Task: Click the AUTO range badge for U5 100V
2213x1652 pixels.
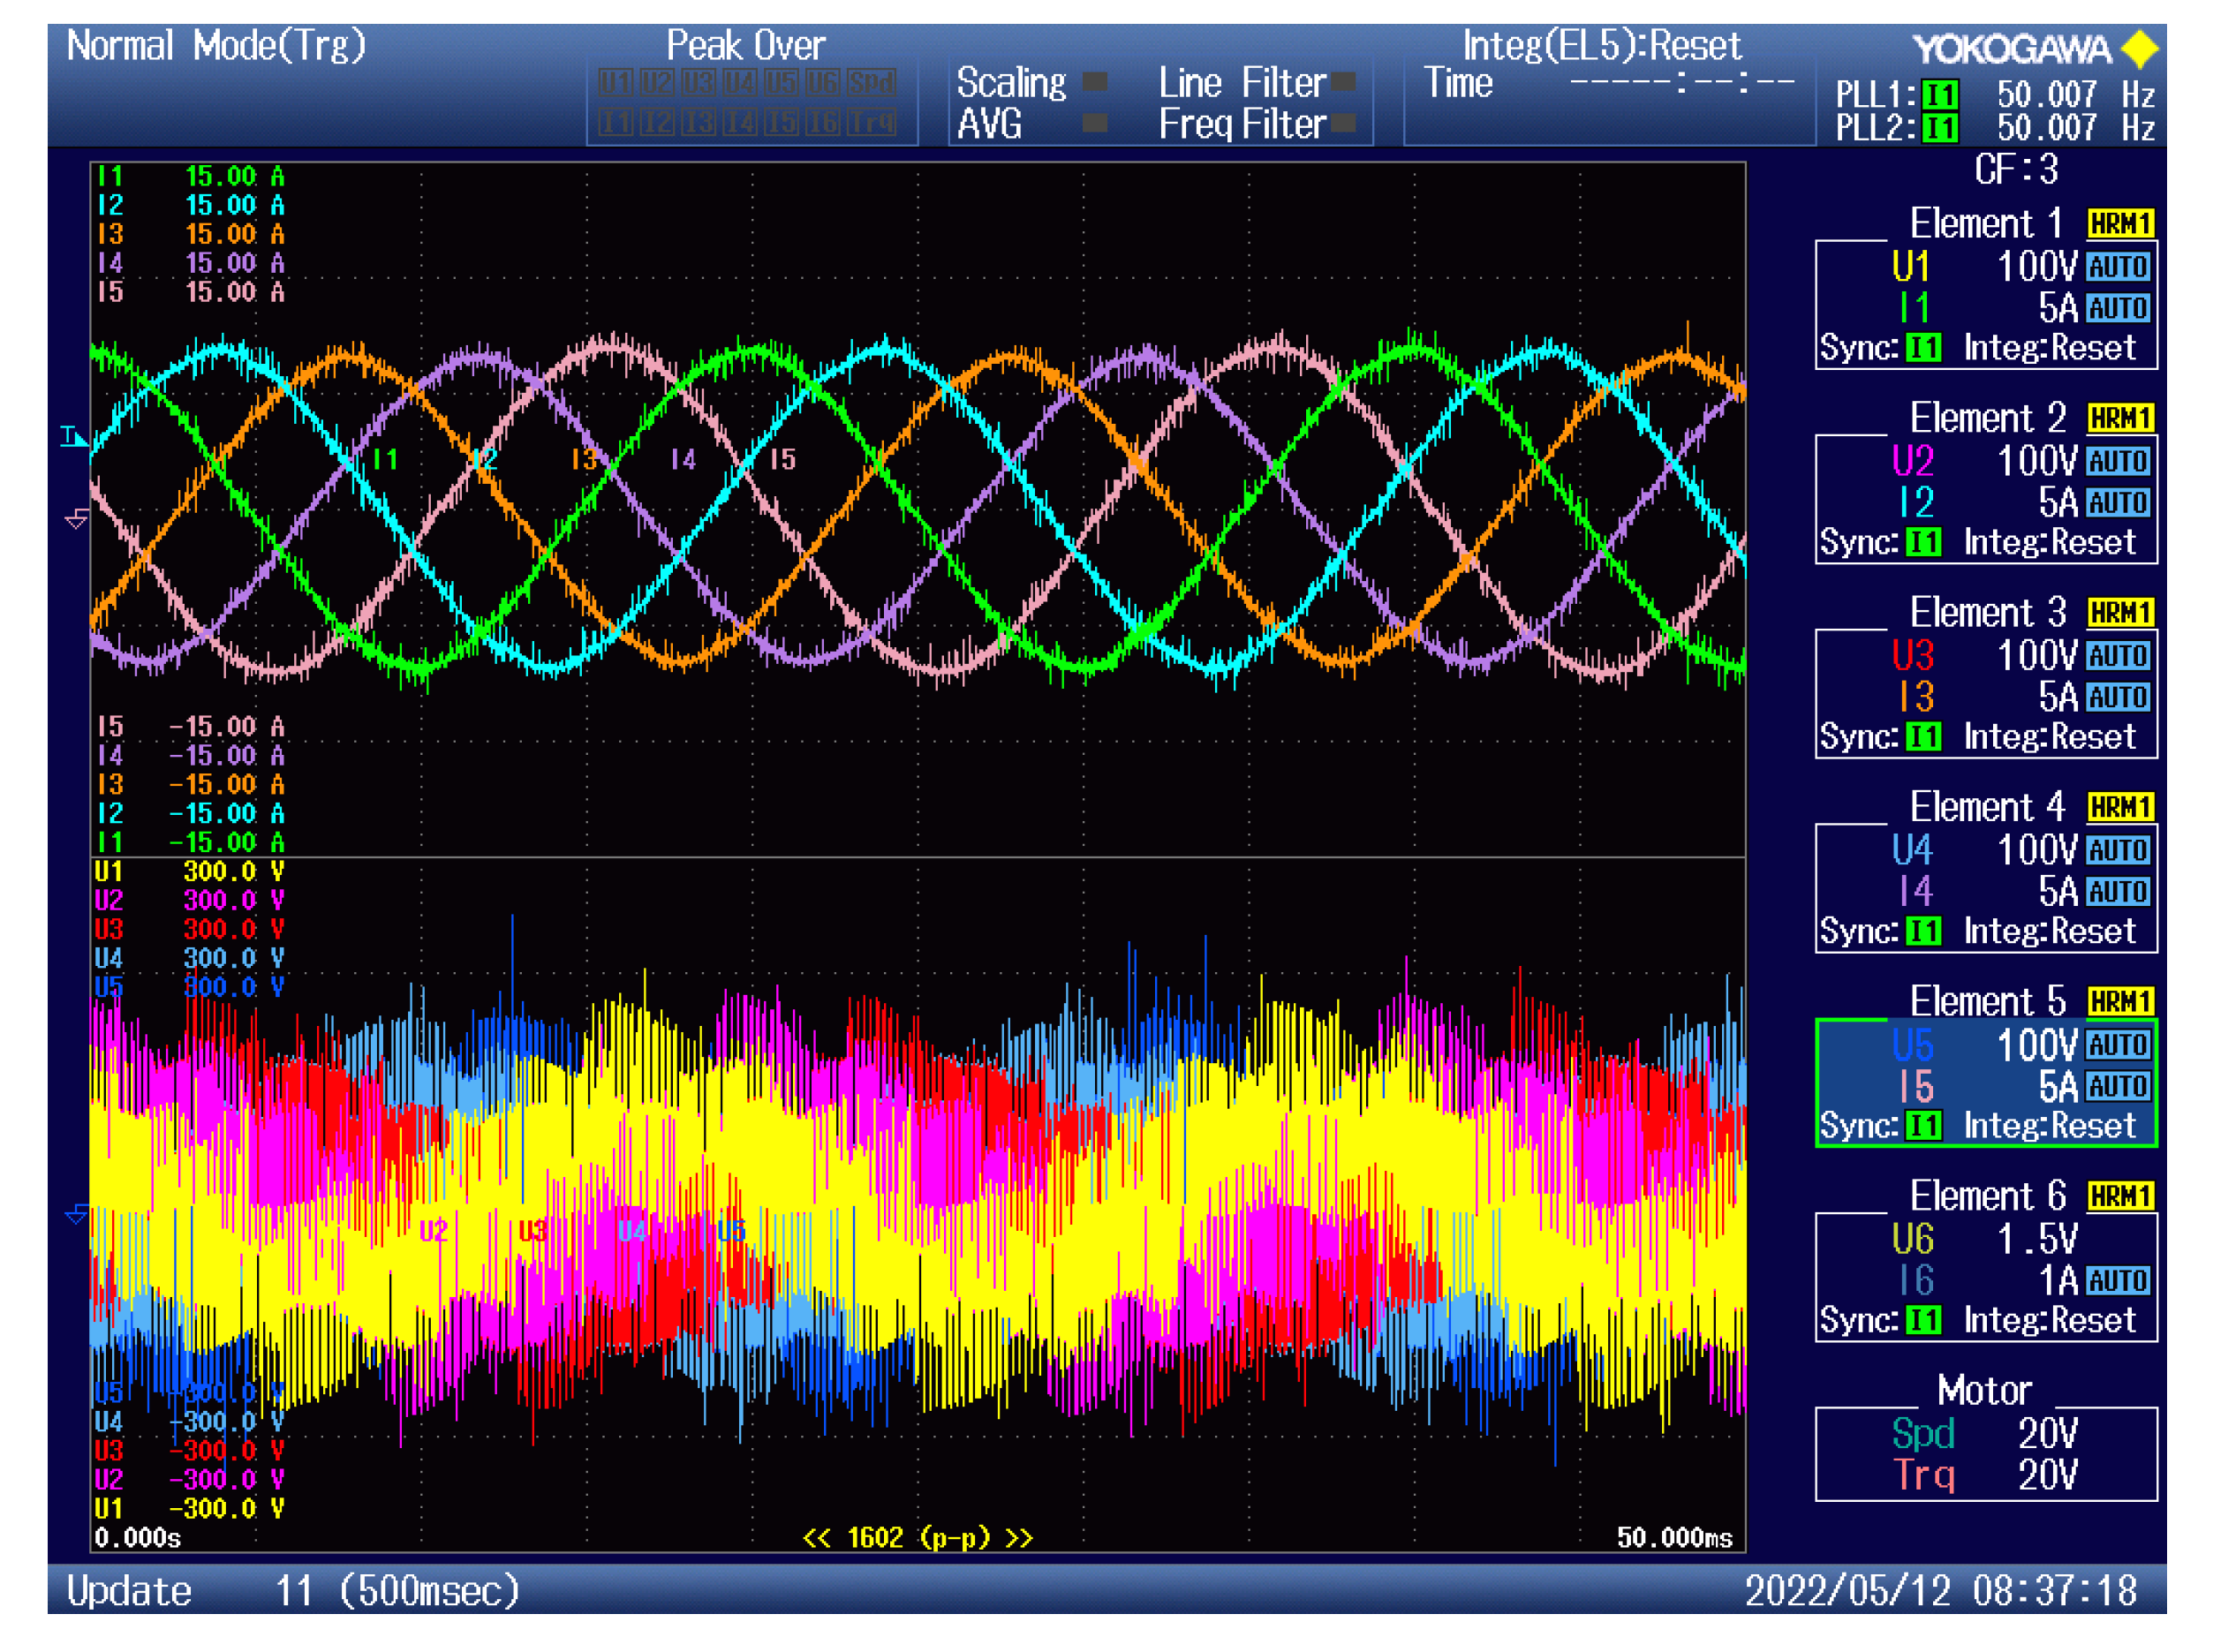Action: click(2117, 1045)
